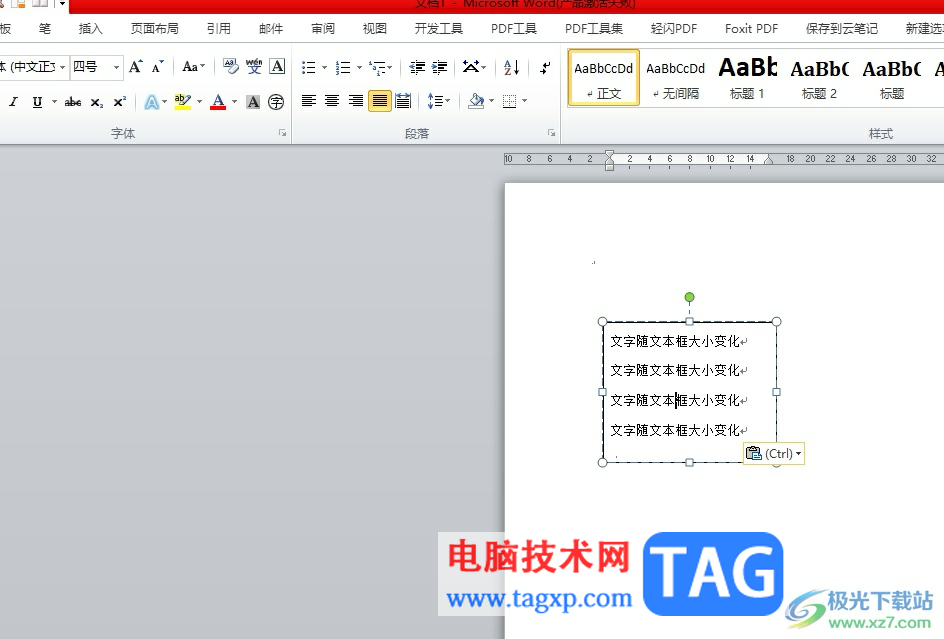Align text left
944x639 pixels.
coord(308,101)
